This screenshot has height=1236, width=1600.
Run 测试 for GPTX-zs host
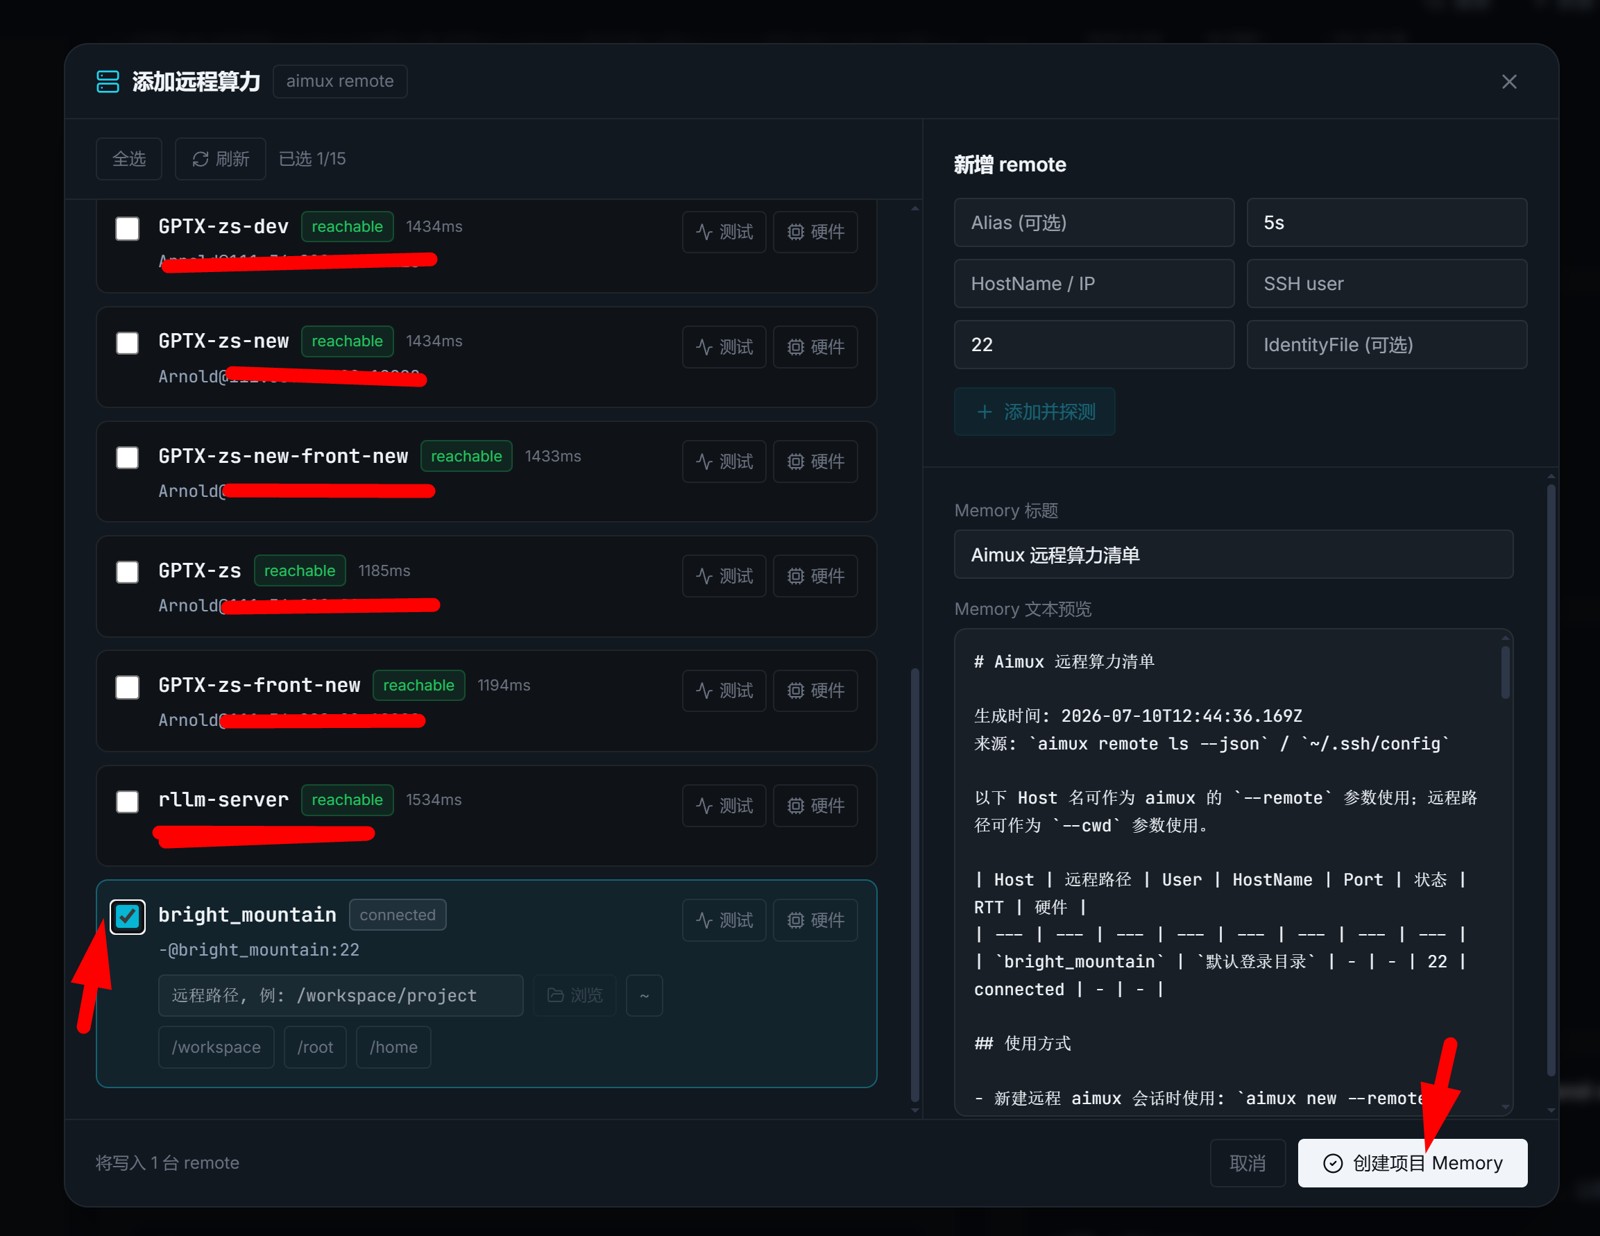pos(724,576)
